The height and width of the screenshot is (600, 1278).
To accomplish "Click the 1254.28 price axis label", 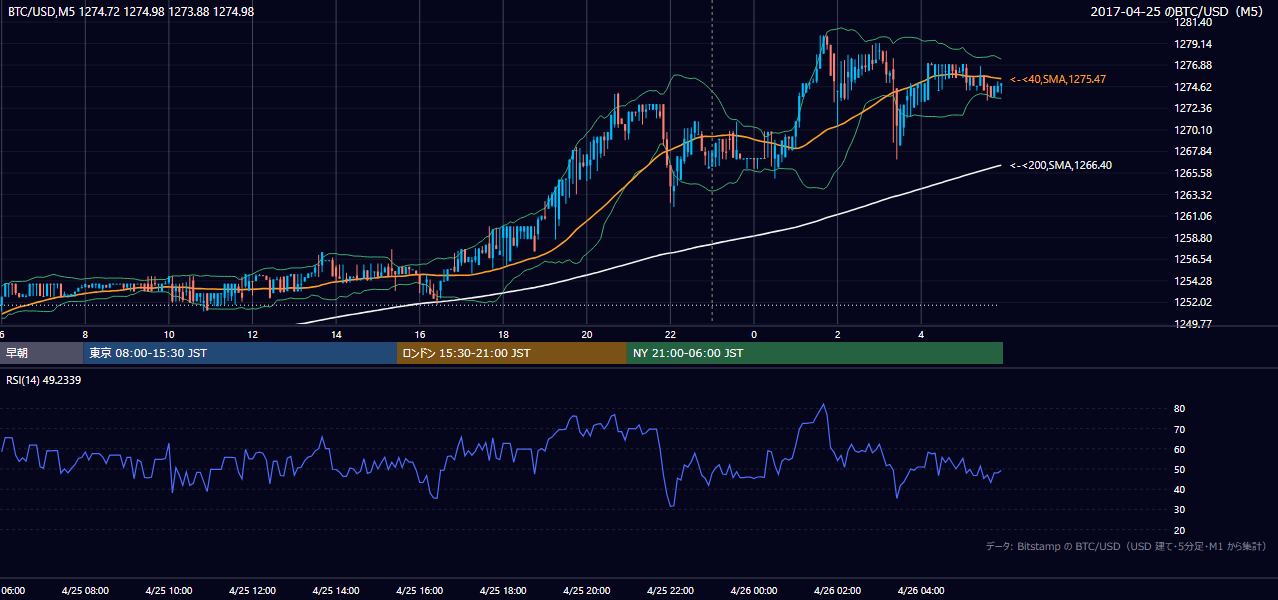I will click(x=1193, y=281).
